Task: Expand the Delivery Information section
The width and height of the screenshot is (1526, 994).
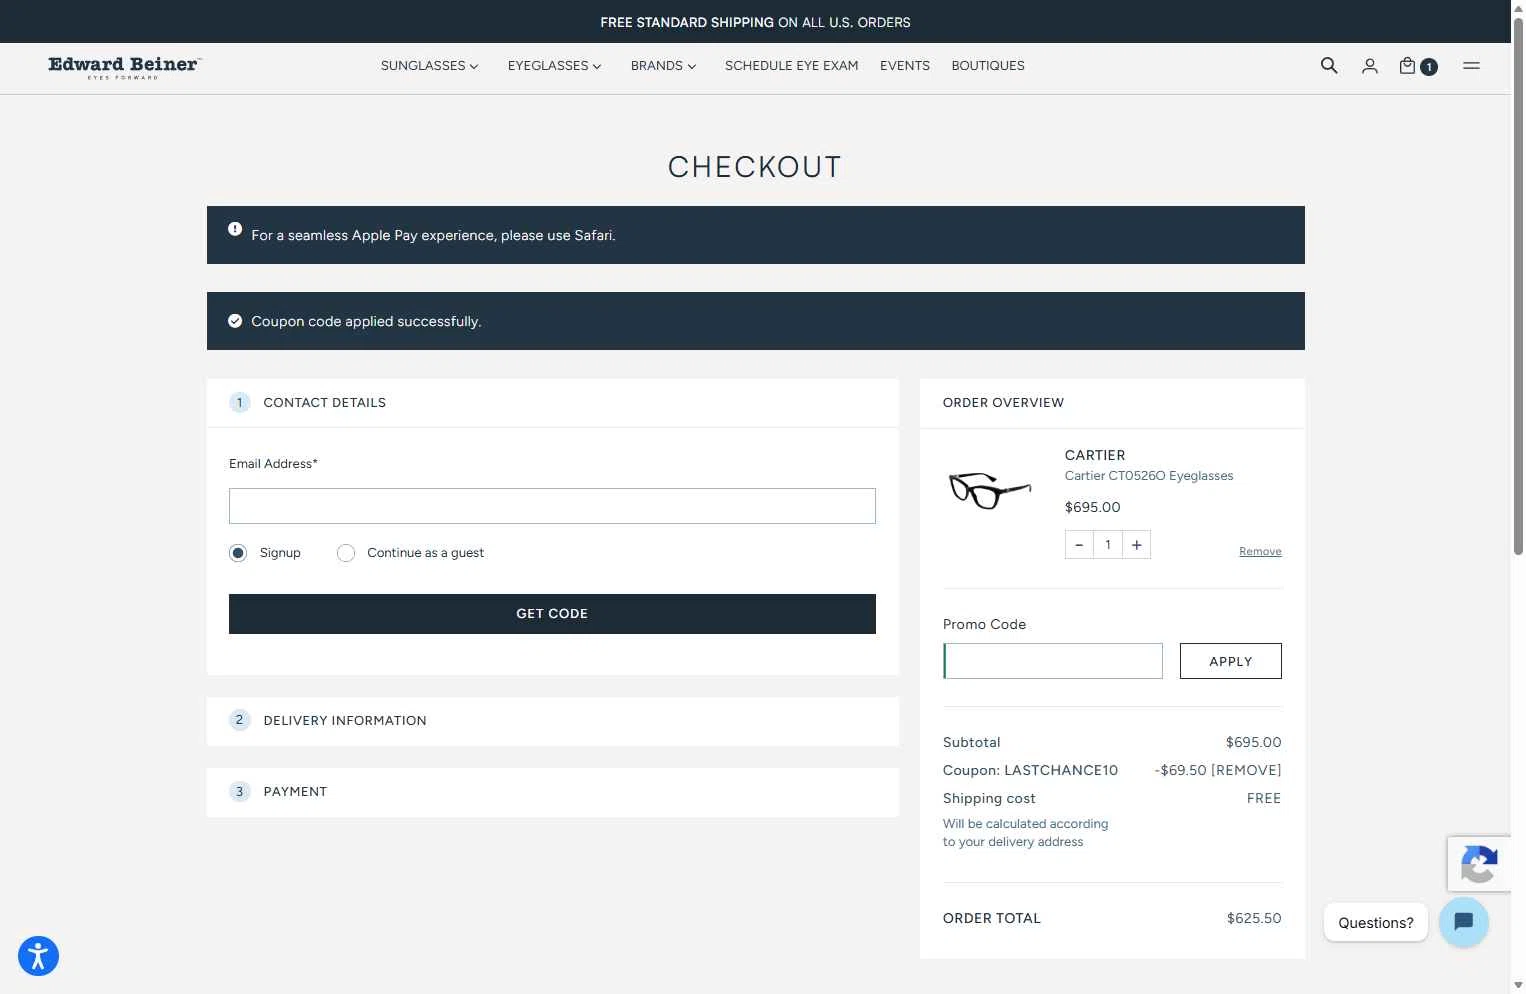Action: click(x=552, y=721)
